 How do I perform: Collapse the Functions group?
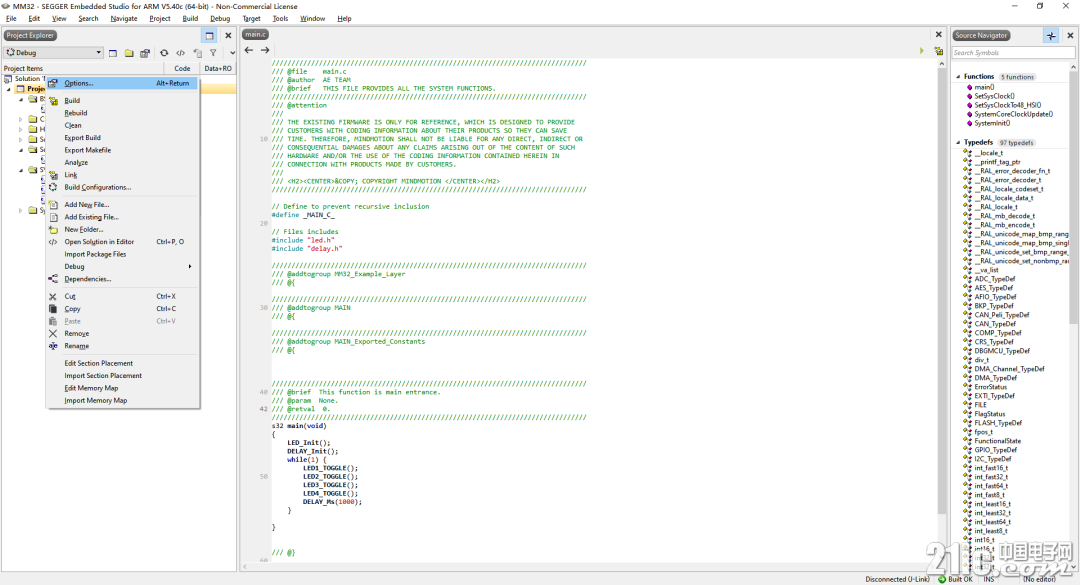click(958, 76)
